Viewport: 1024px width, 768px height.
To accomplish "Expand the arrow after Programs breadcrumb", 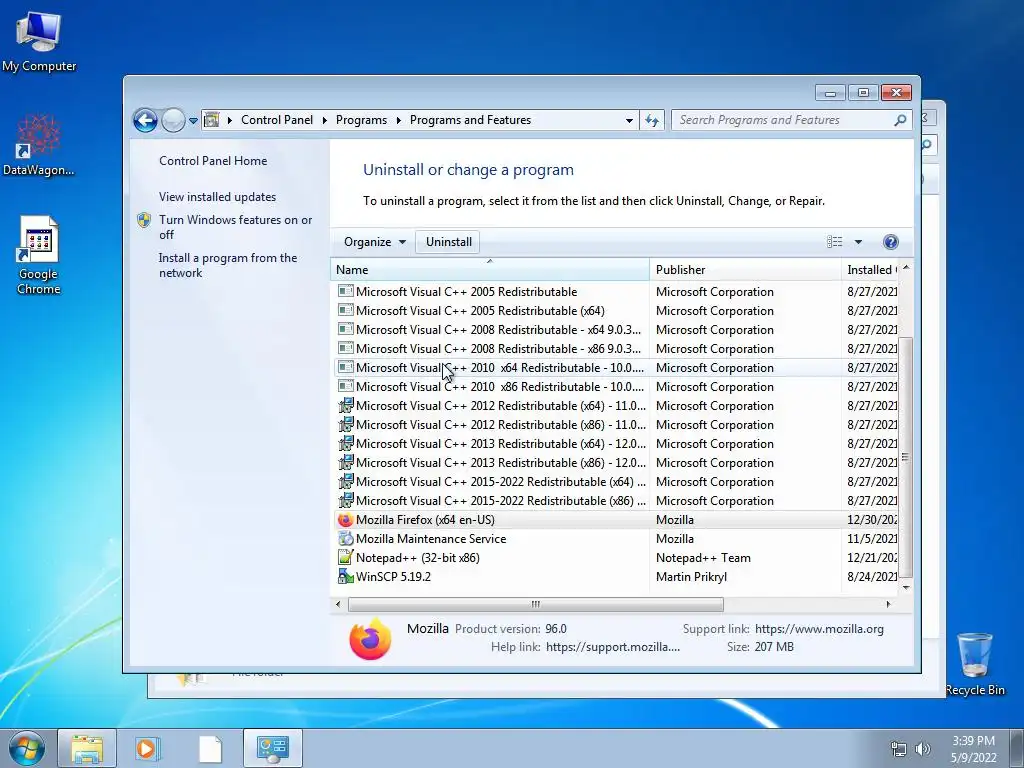I will (398, 120).
